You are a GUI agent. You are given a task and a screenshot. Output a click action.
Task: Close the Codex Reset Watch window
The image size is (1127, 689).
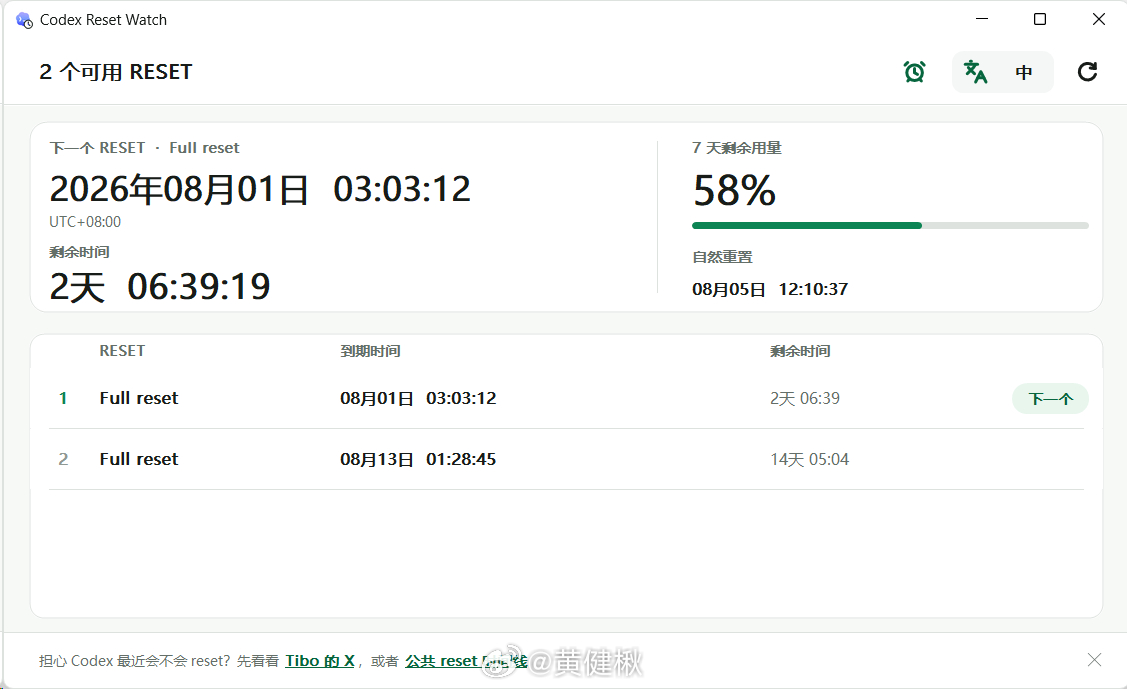tap(1098, 19)
